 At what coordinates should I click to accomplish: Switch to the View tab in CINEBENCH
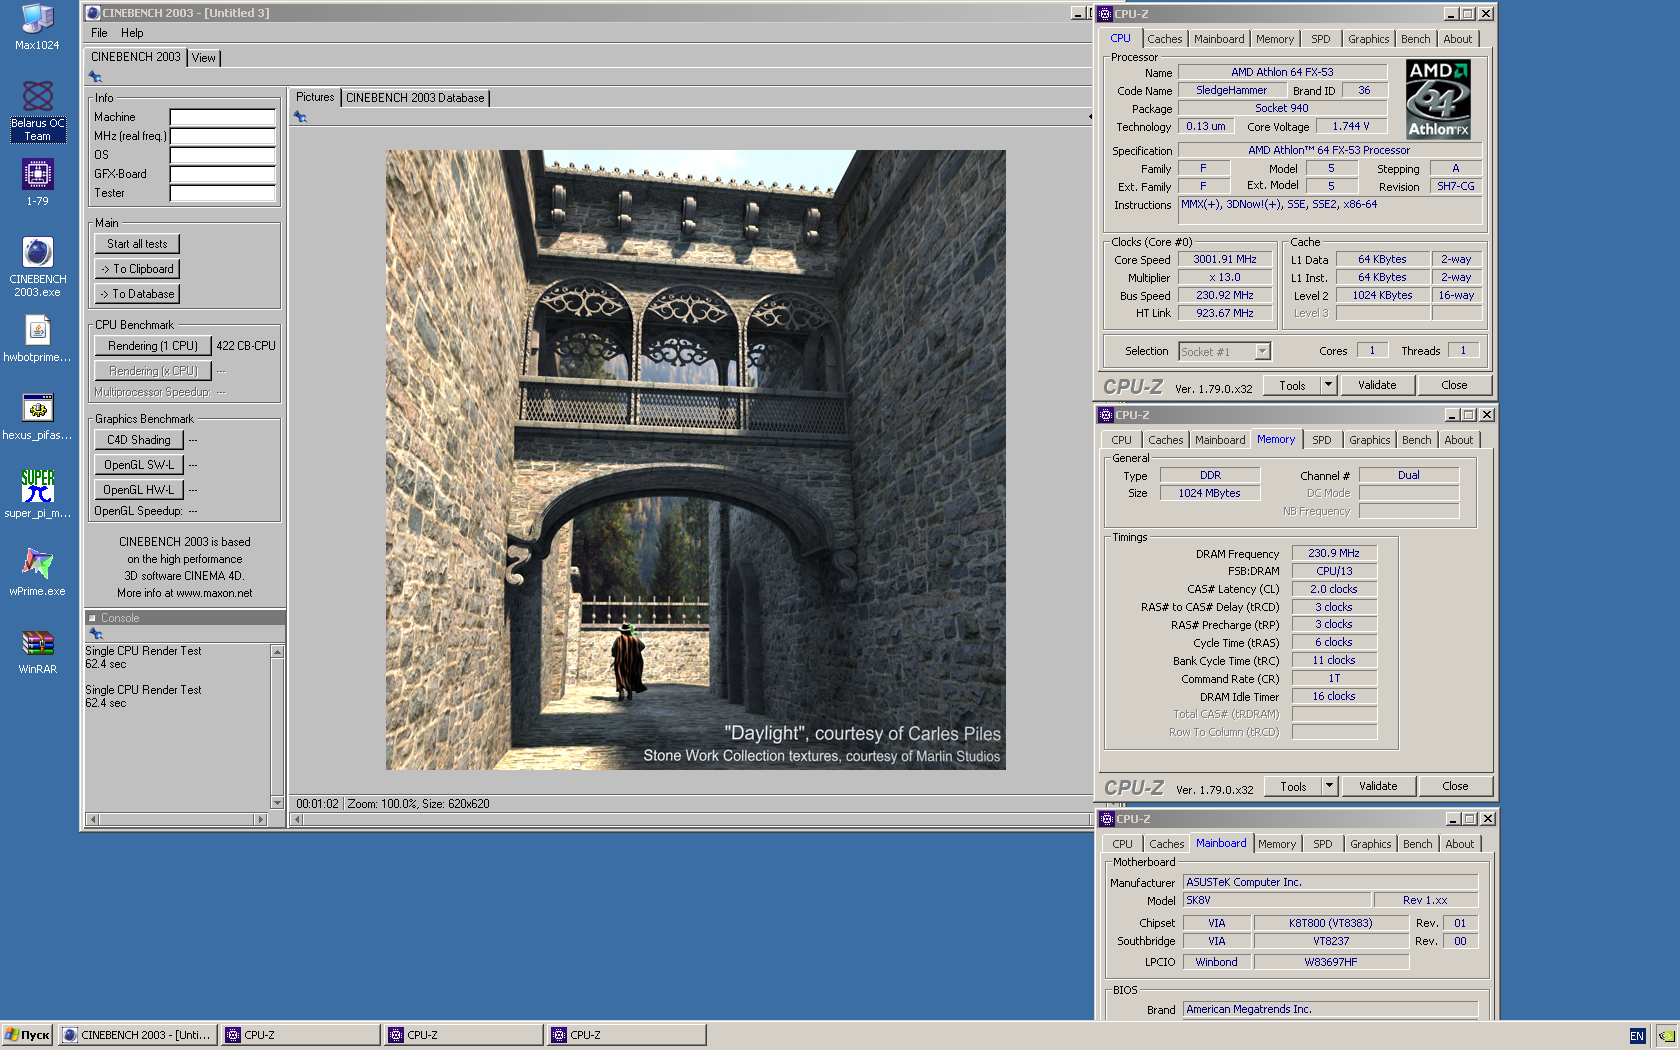(204, 58)
